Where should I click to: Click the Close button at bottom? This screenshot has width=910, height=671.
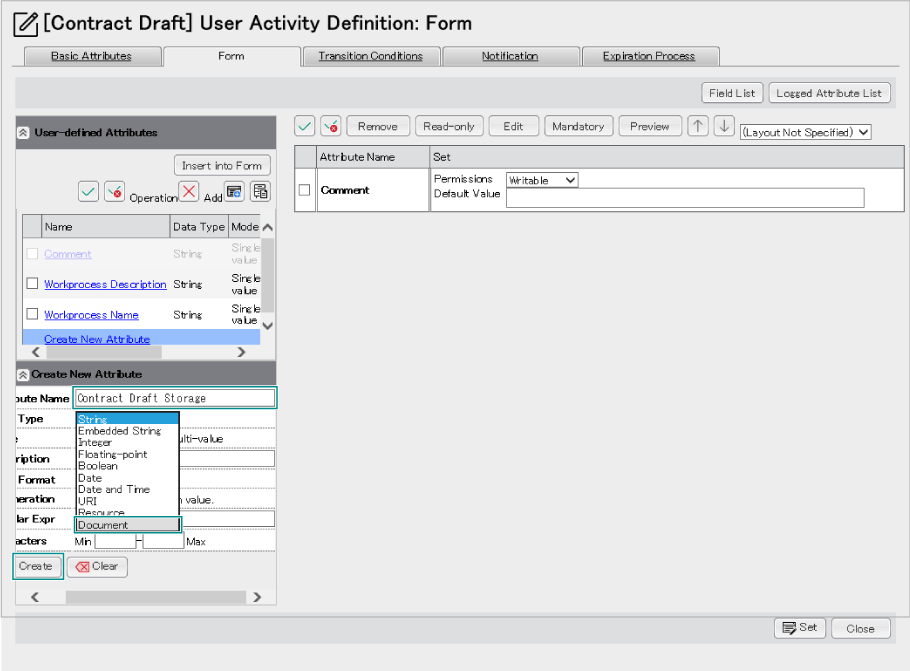[x=860, y=628]
